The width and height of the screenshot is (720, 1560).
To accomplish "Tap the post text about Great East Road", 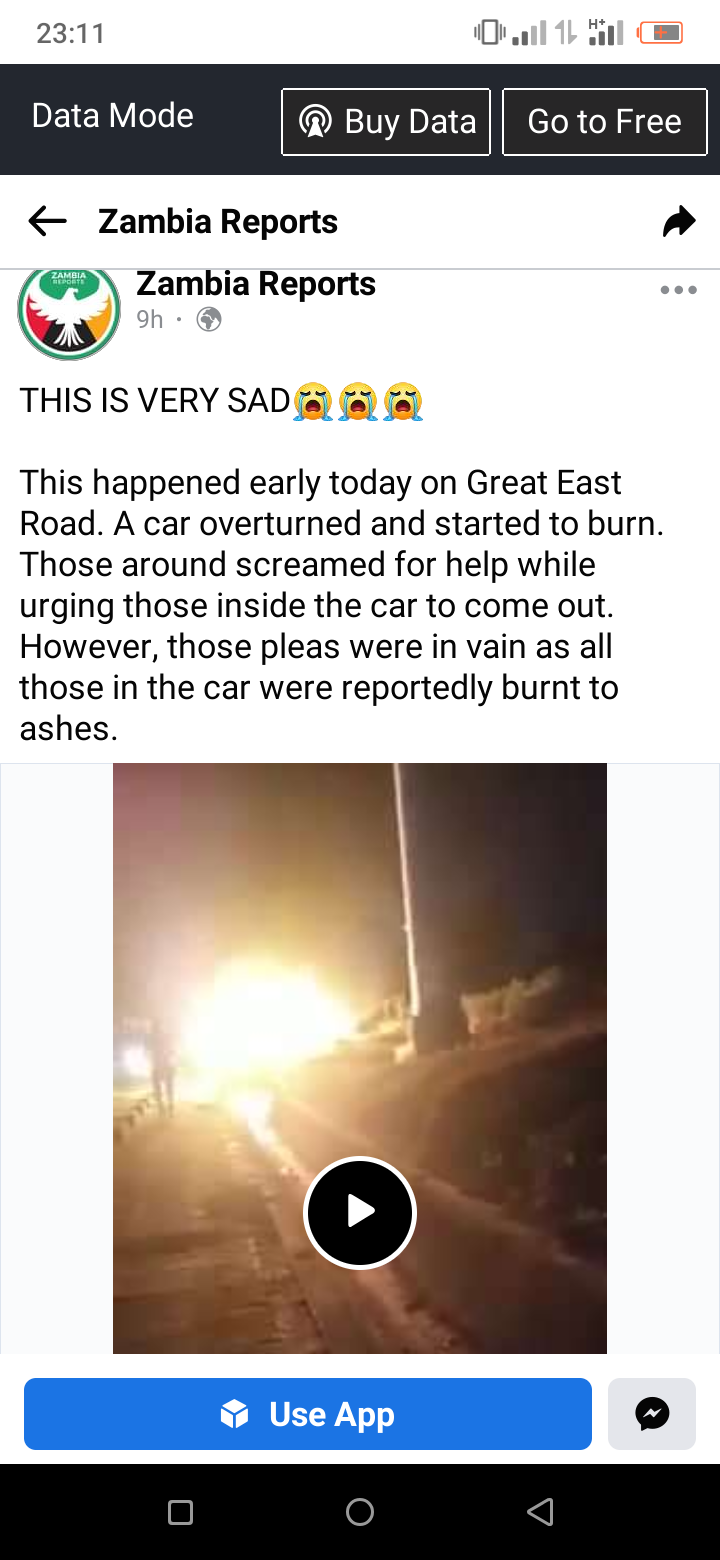I will coord(342,605).
